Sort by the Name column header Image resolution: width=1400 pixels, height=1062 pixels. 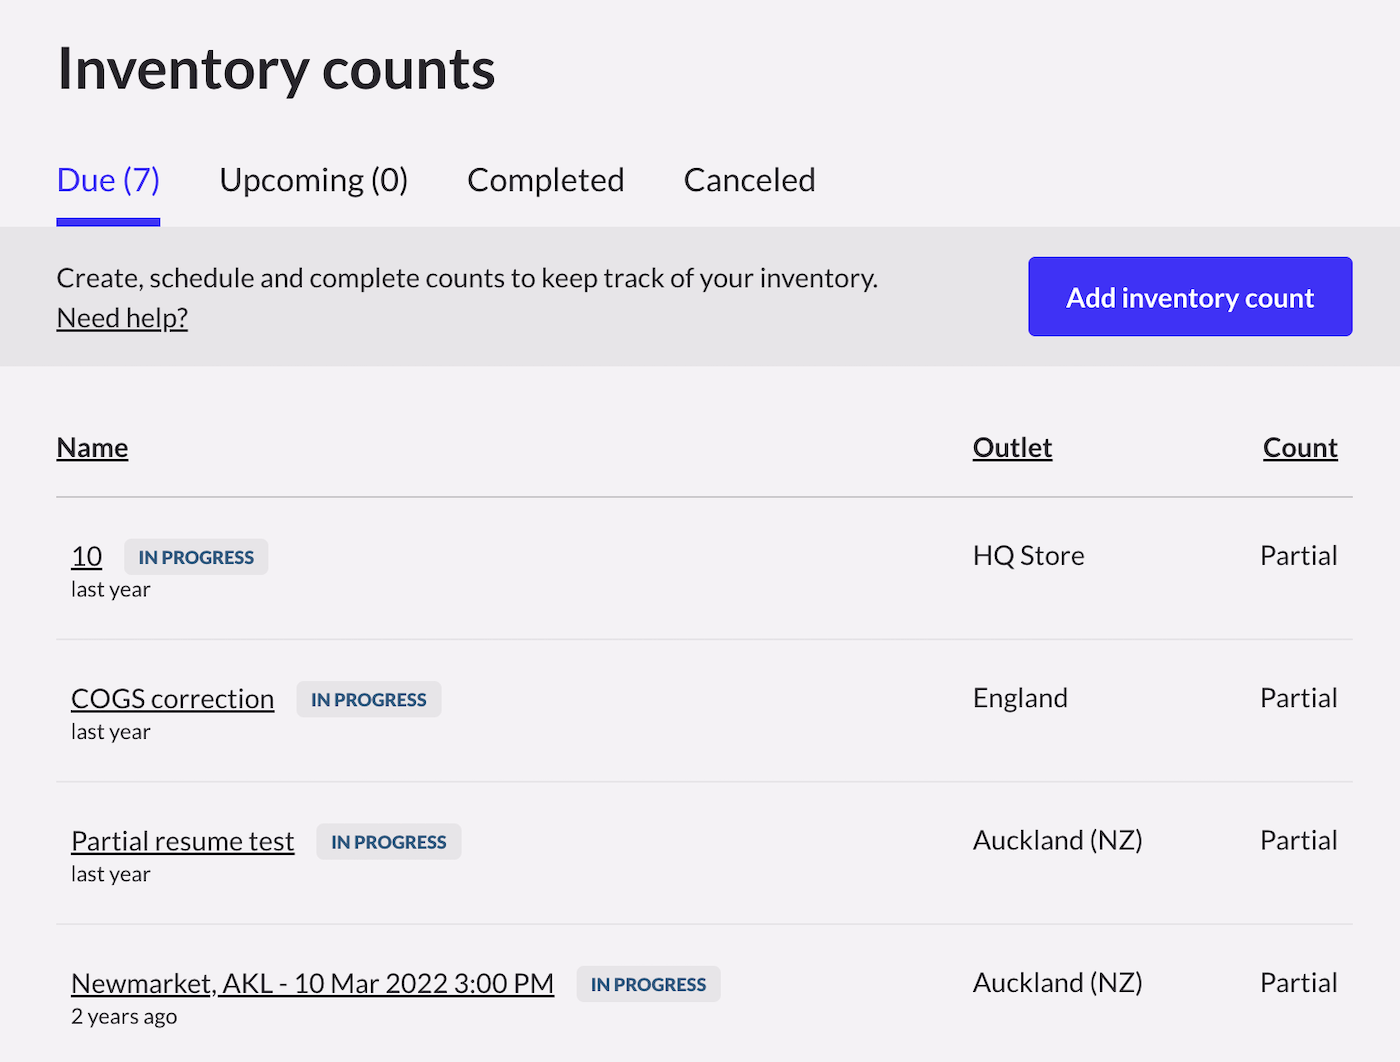(92, 447)
